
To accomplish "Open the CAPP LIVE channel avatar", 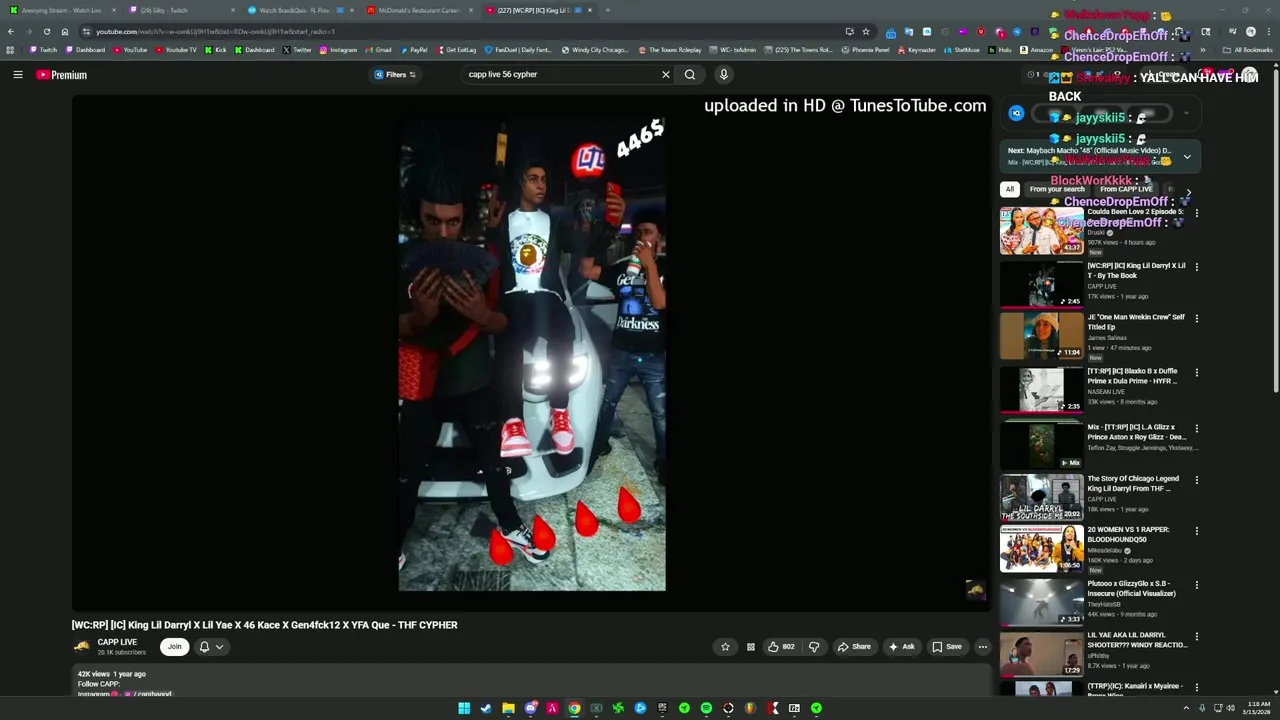I will coord(82,646).
